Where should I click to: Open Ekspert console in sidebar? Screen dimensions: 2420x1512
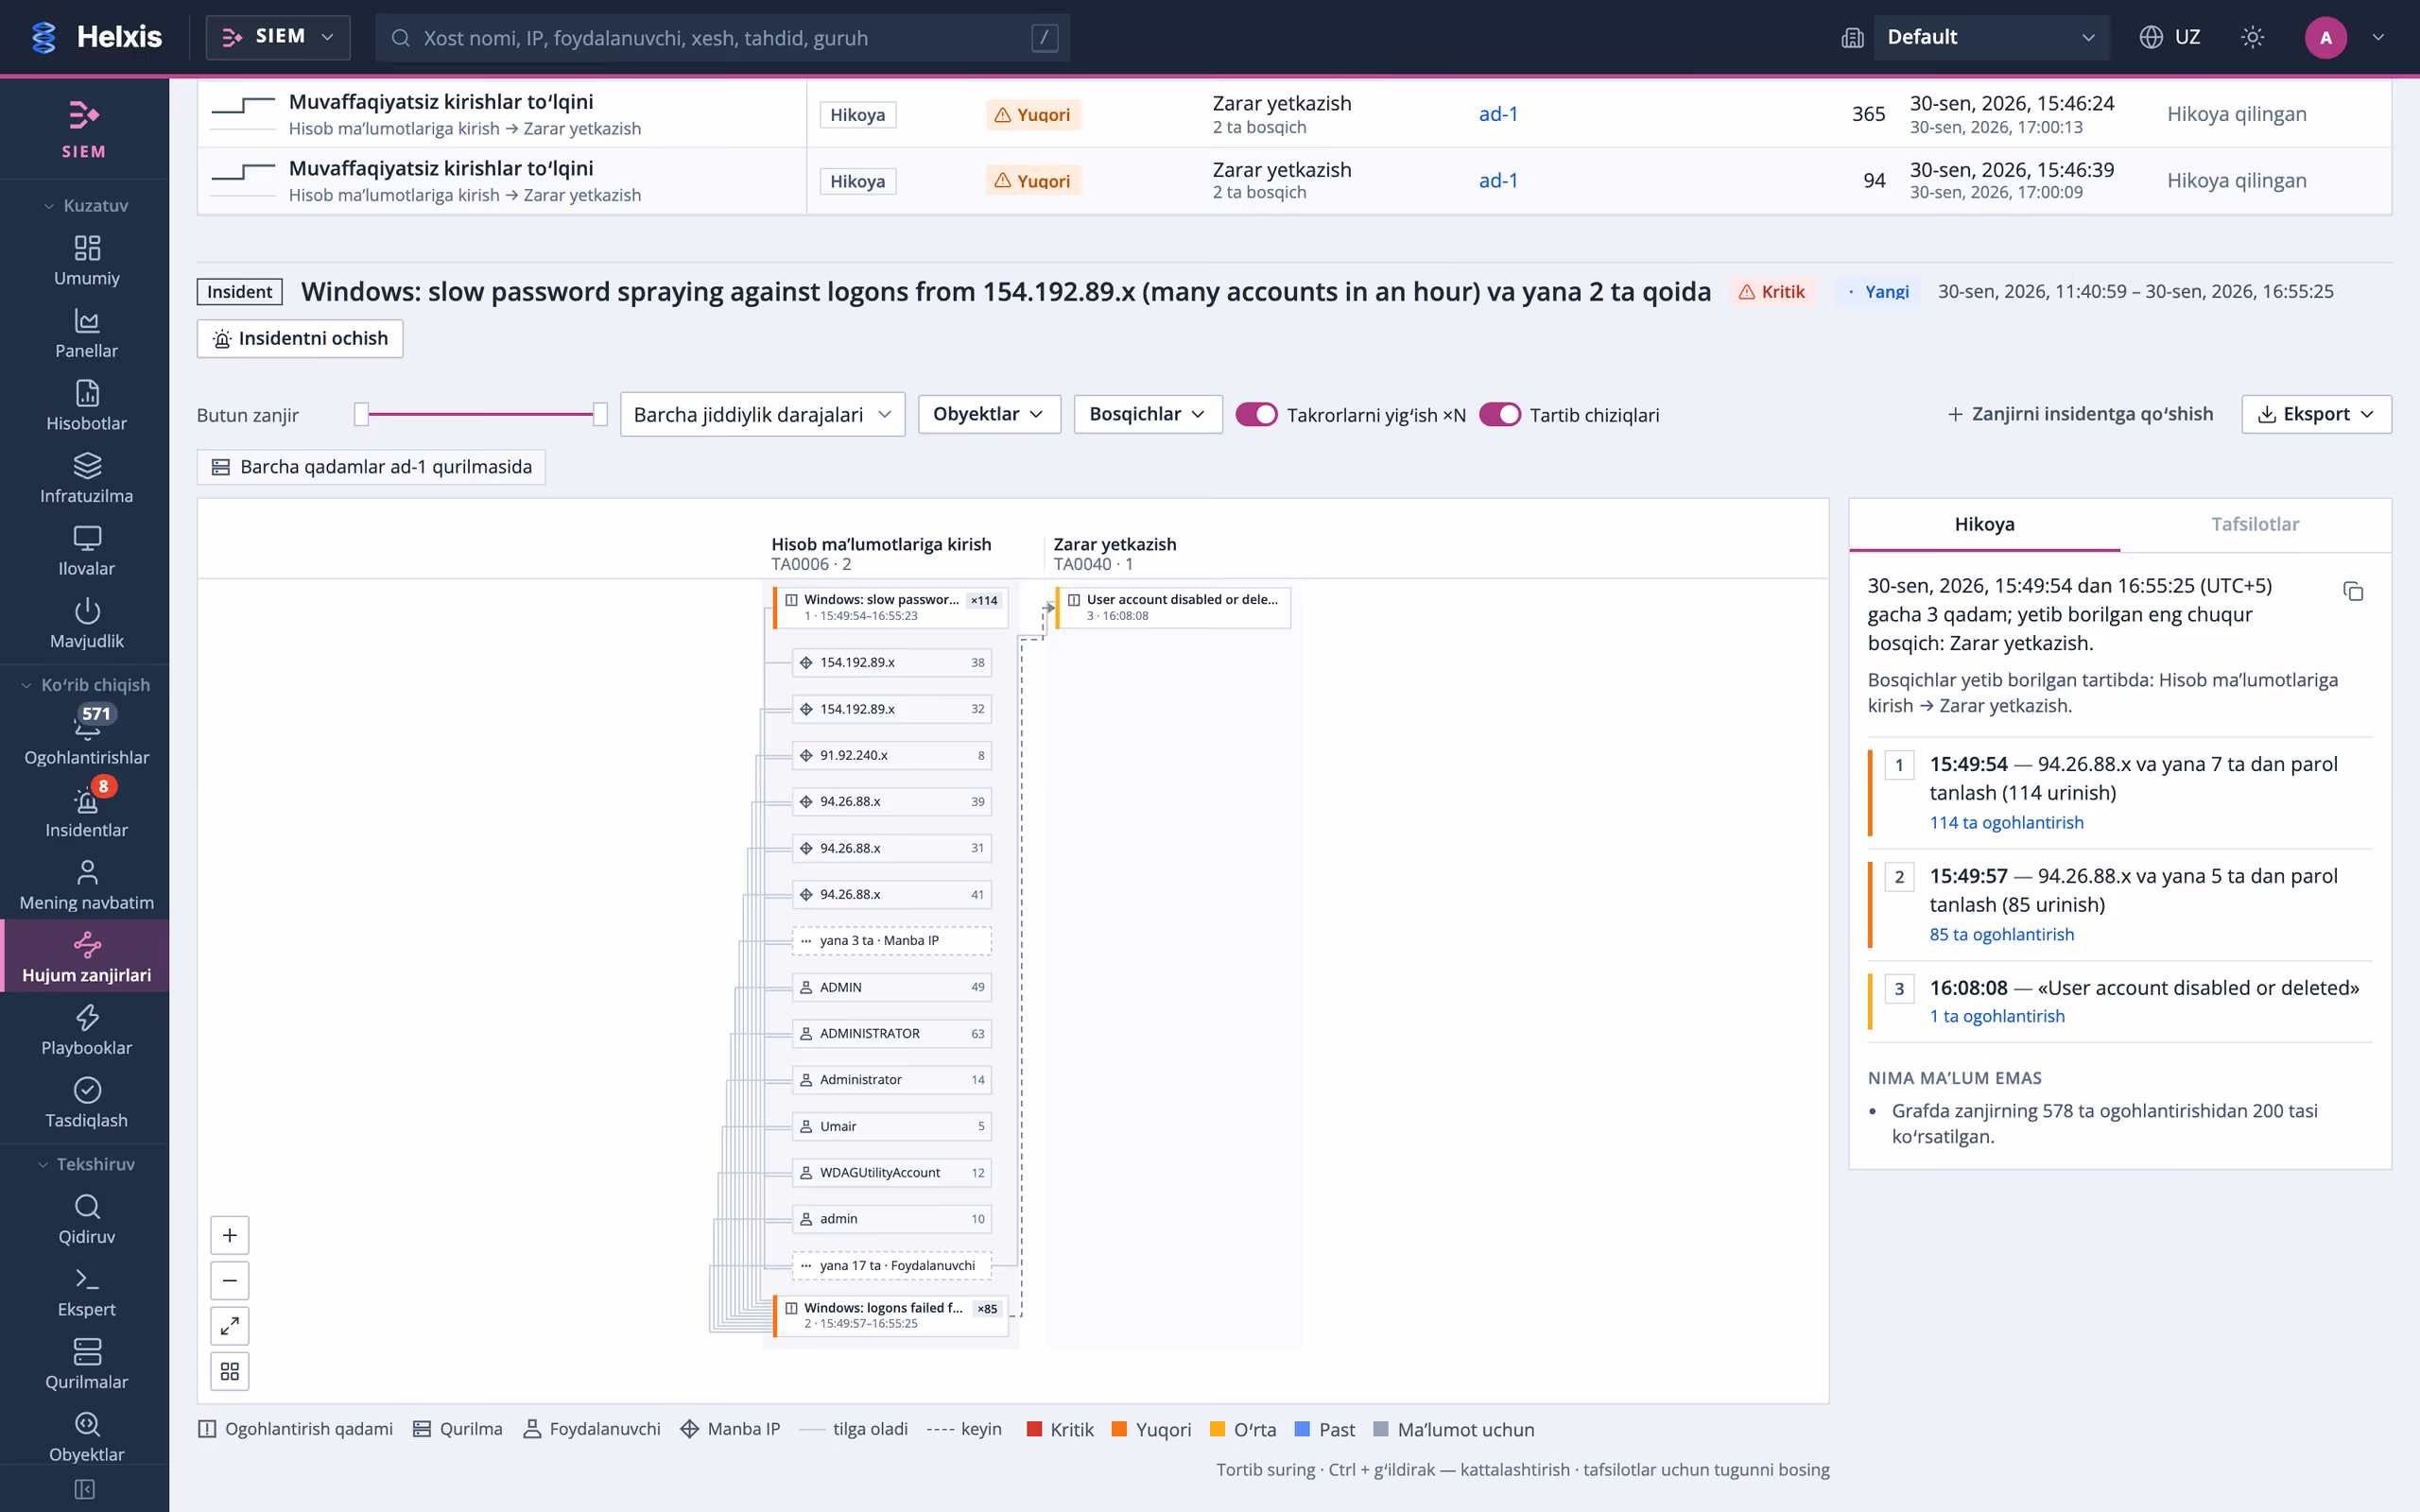86,1292
